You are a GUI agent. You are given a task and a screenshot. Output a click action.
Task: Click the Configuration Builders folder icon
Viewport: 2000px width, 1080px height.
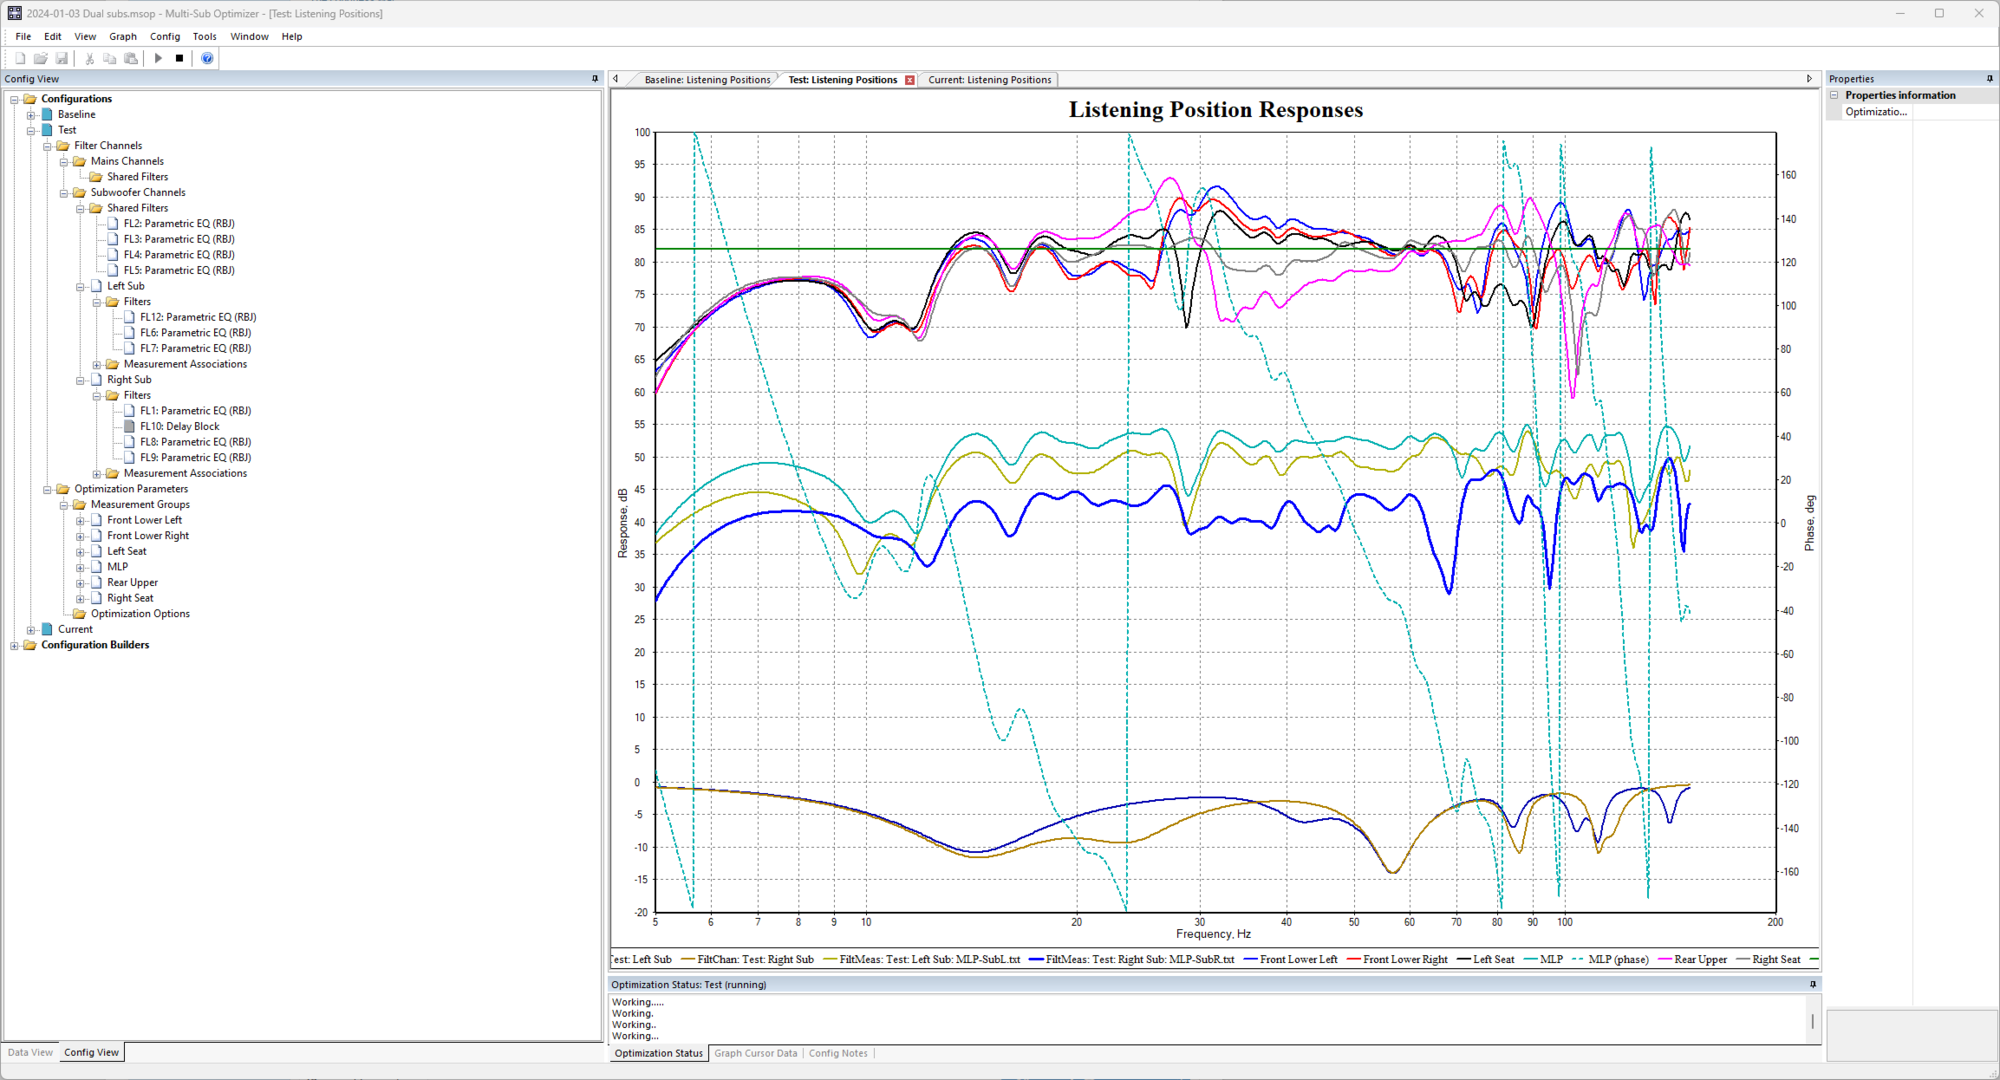pyautogui.click(x=30, y=645)
